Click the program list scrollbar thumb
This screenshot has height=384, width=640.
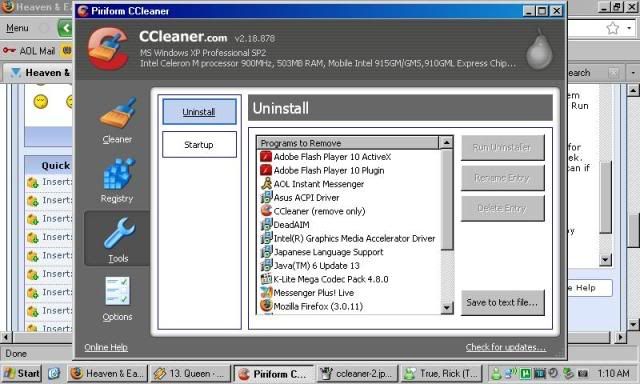point(447,199)
